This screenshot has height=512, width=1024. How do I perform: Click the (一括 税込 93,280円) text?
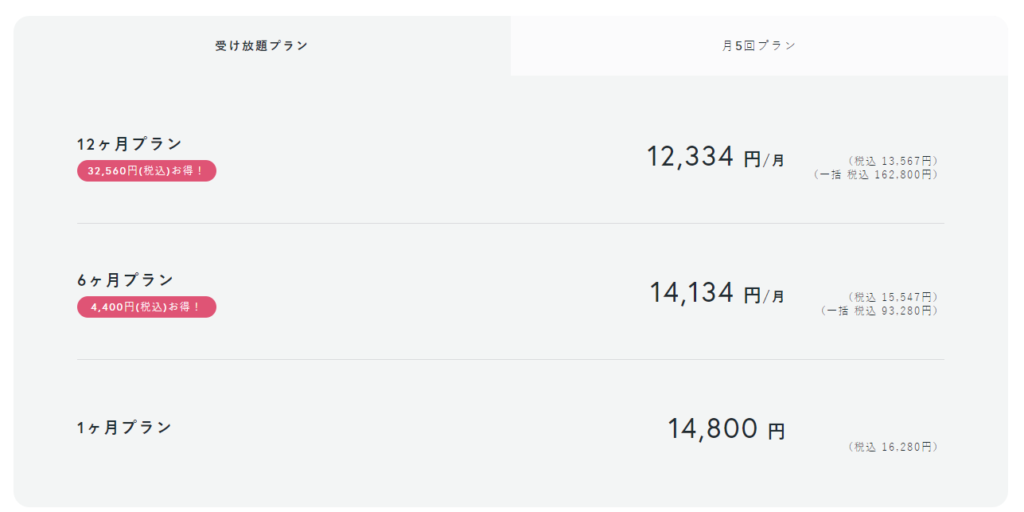pyautogui.click(x=879, y=311)
